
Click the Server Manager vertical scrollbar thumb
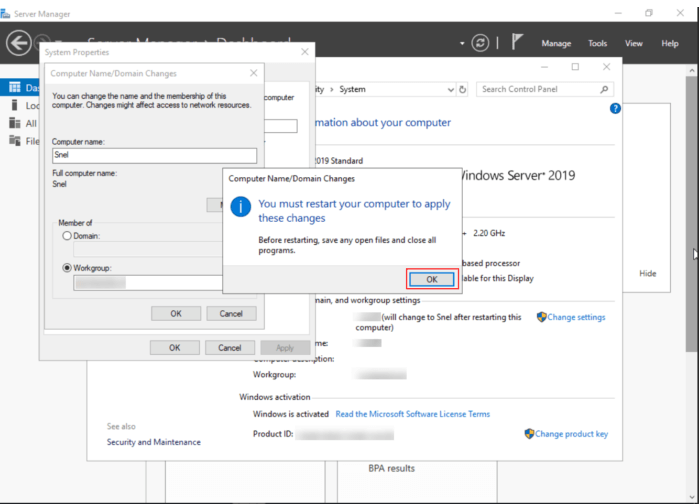[x=692, y=214]
